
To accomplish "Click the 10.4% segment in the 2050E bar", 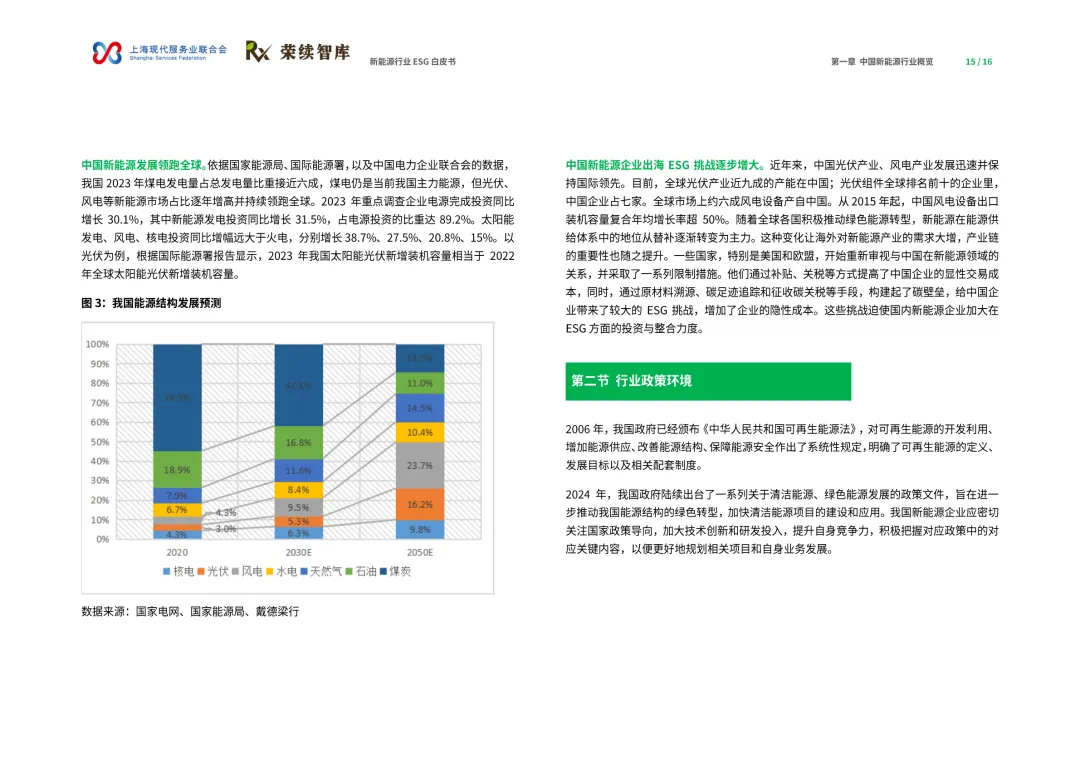I will click(419, 433).
